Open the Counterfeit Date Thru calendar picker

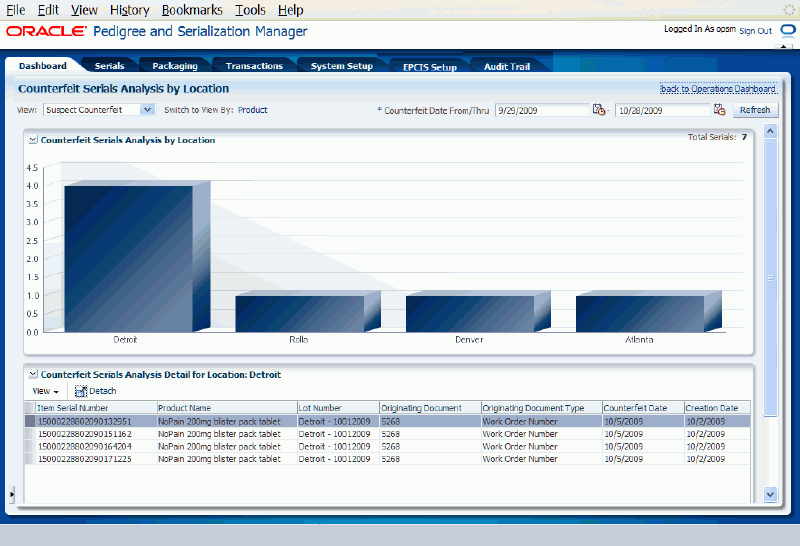point(719,110)
